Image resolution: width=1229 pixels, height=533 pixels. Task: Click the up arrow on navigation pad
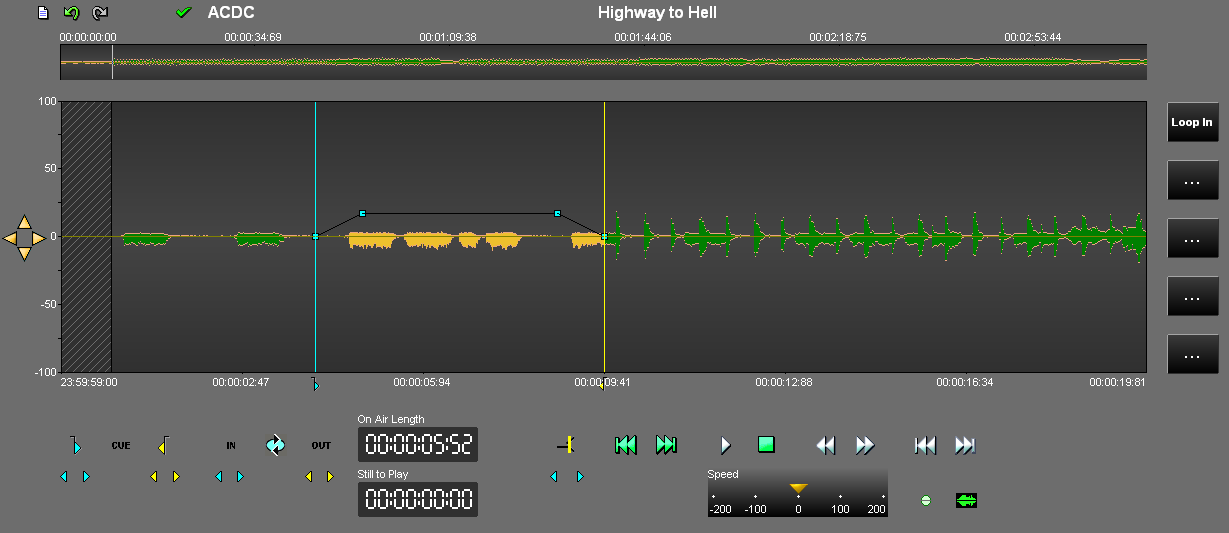coord(24,222)
